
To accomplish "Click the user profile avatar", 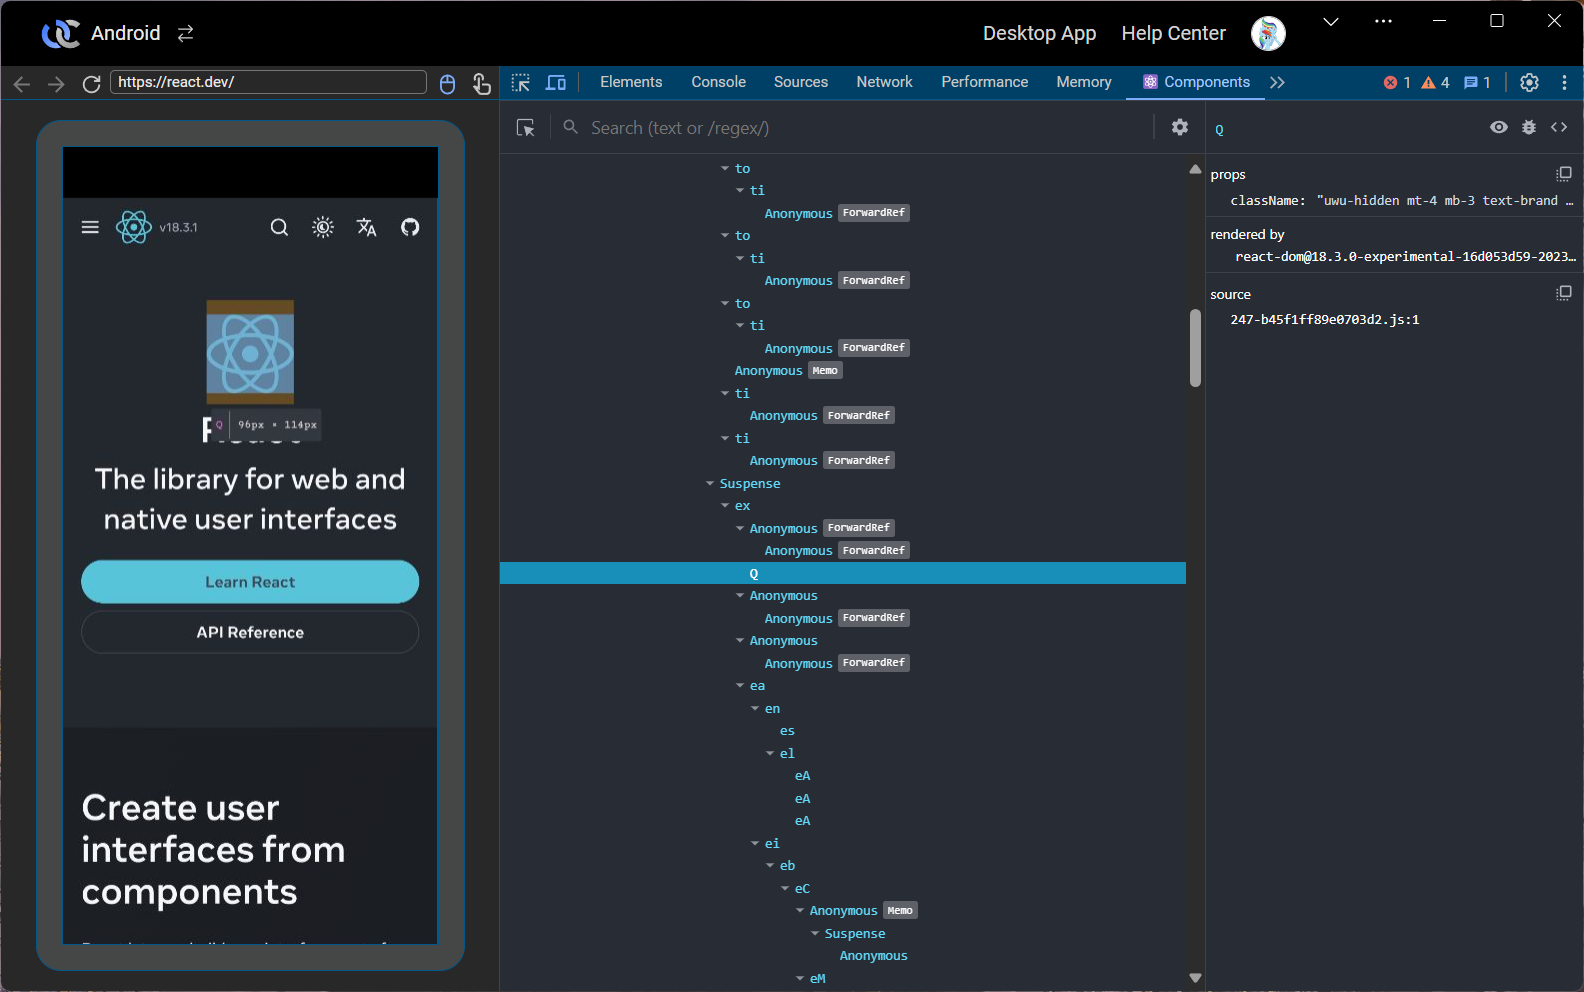I will (x=1268, y=33).
